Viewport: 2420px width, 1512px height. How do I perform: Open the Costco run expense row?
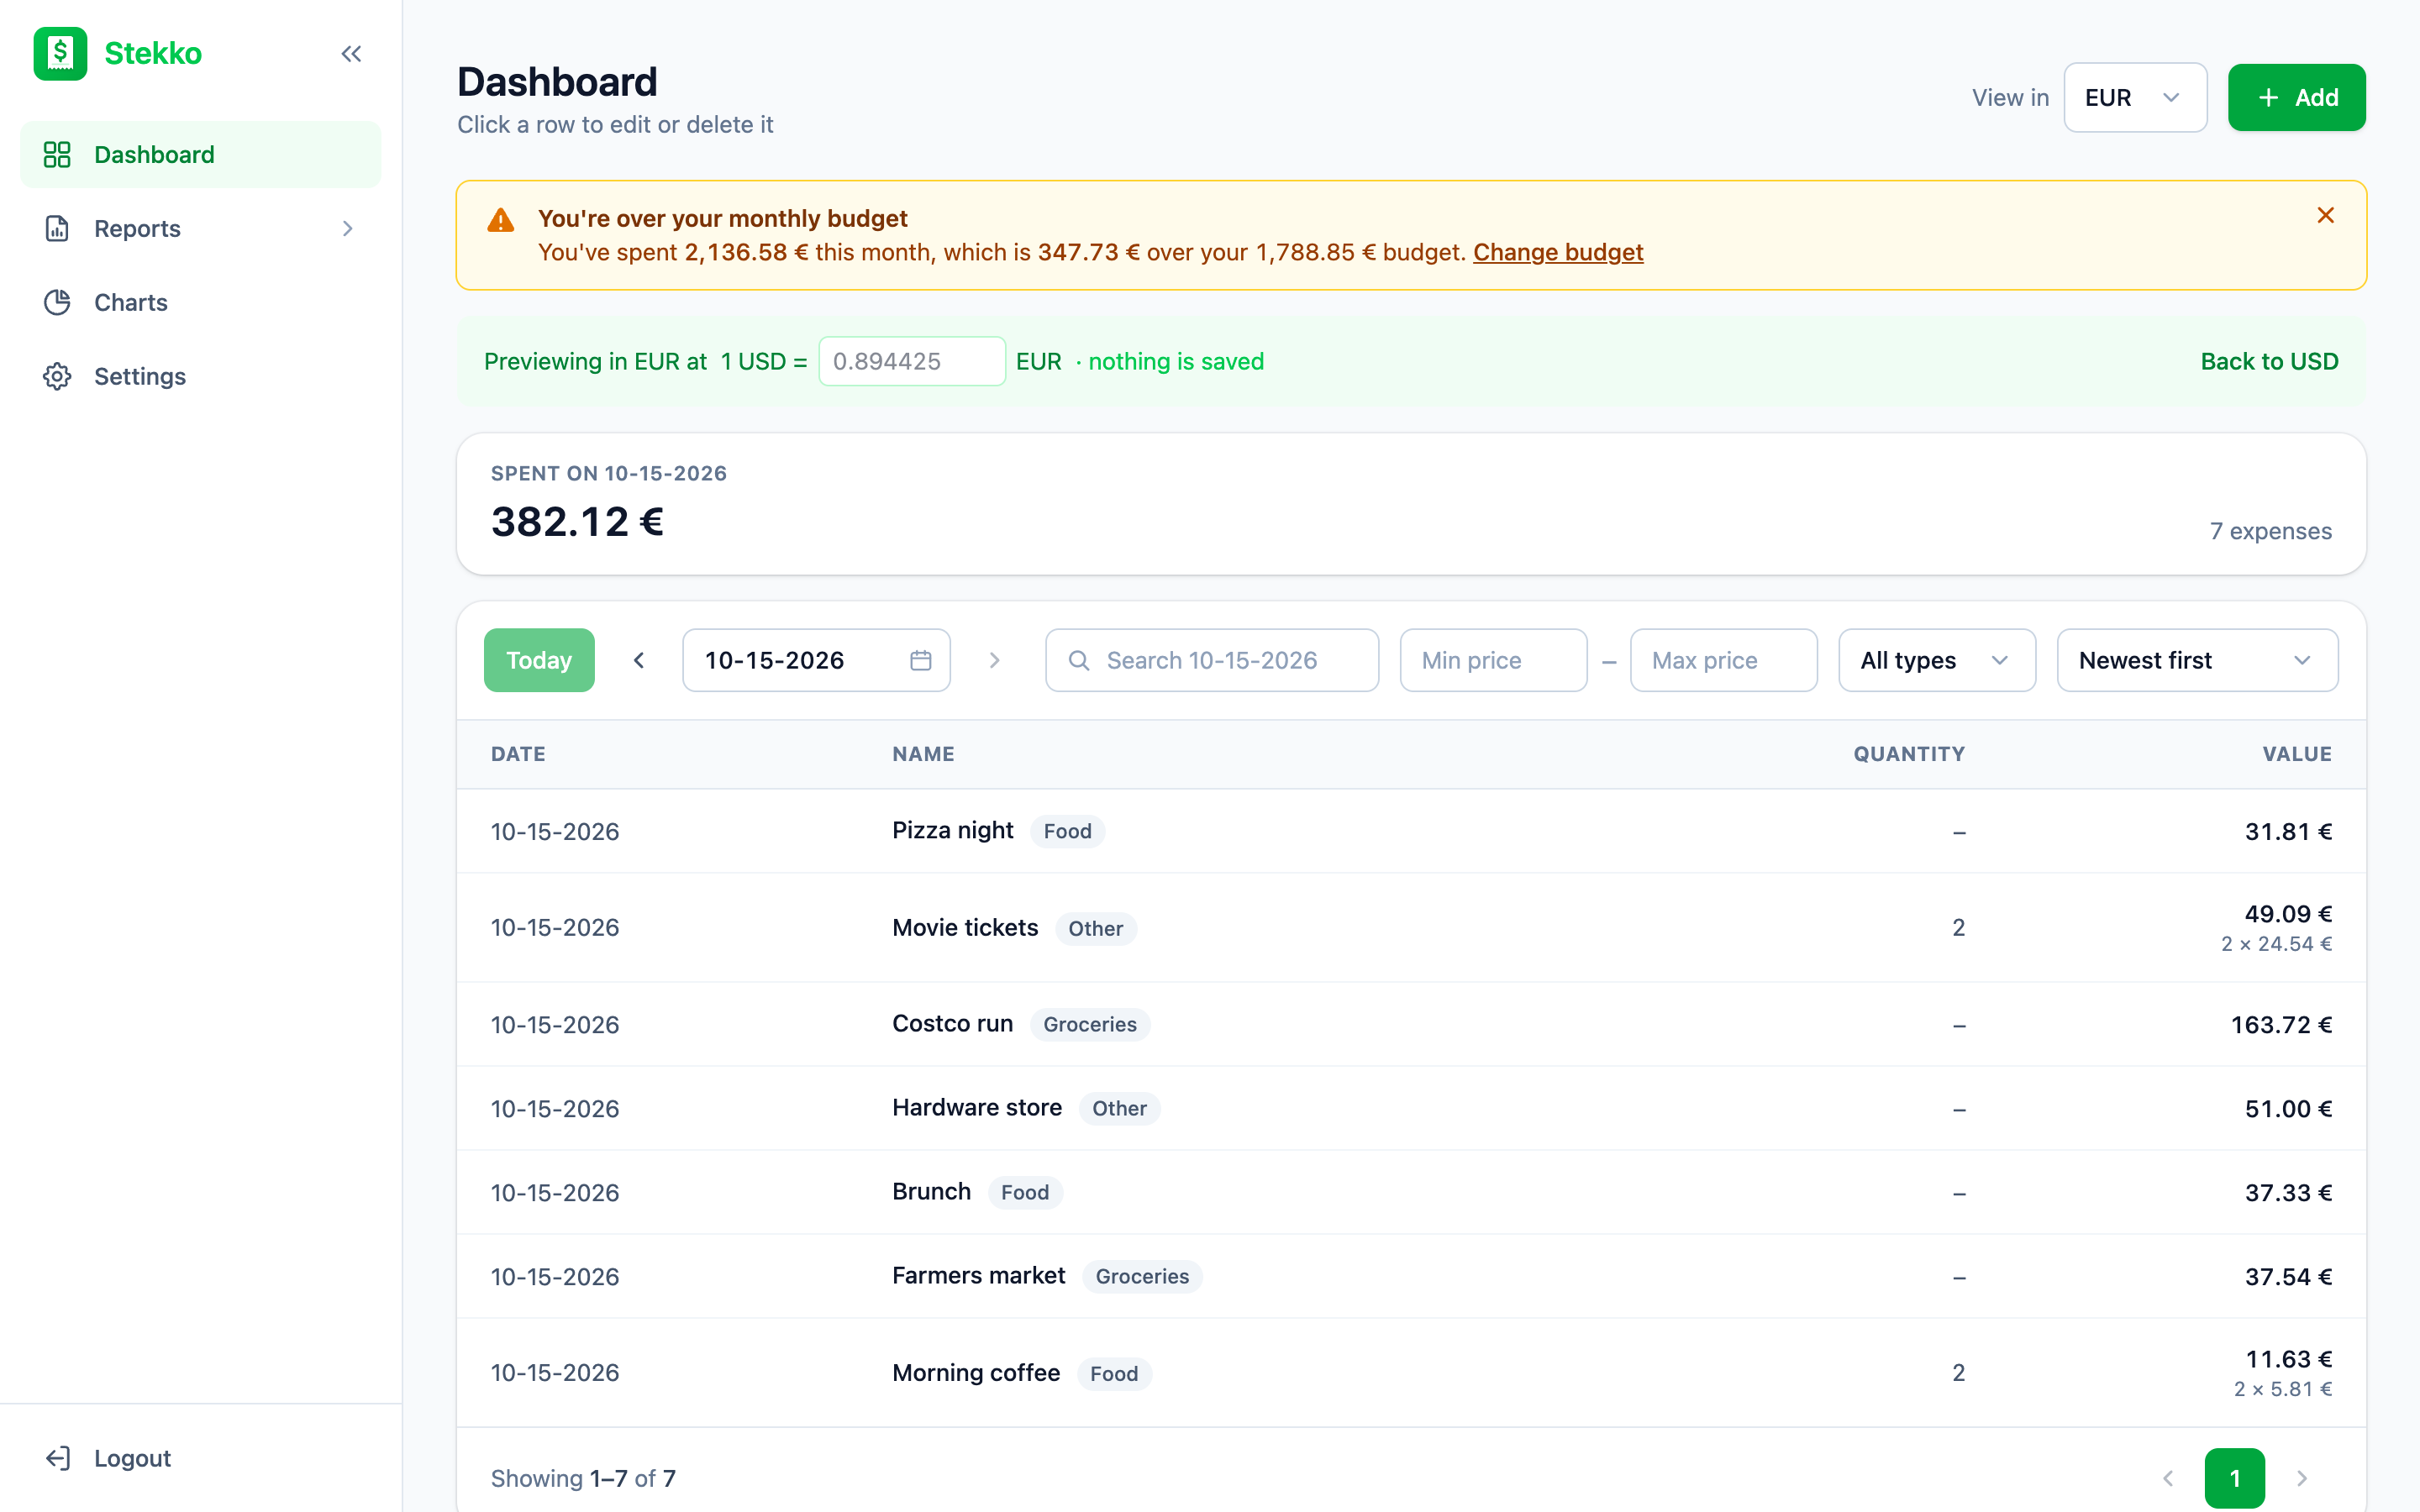click(x=1411, y=1024)
